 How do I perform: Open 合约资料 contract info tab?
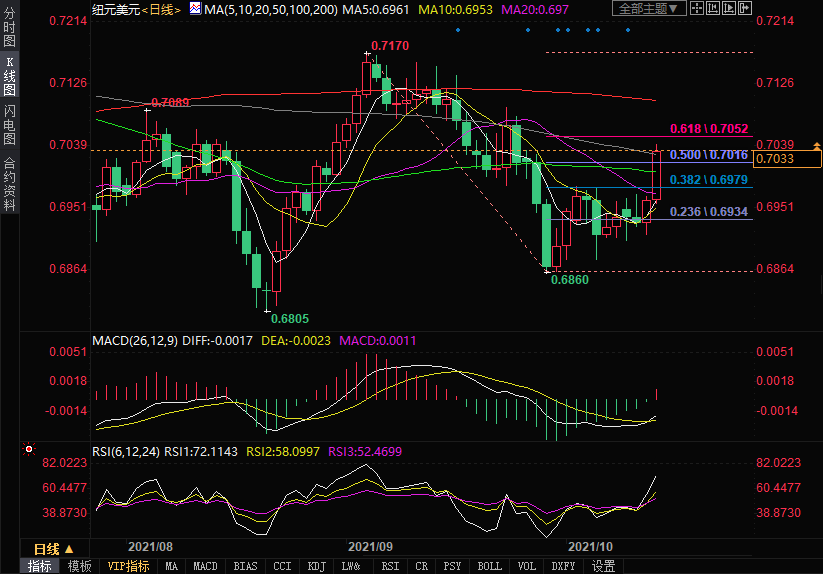10,183
